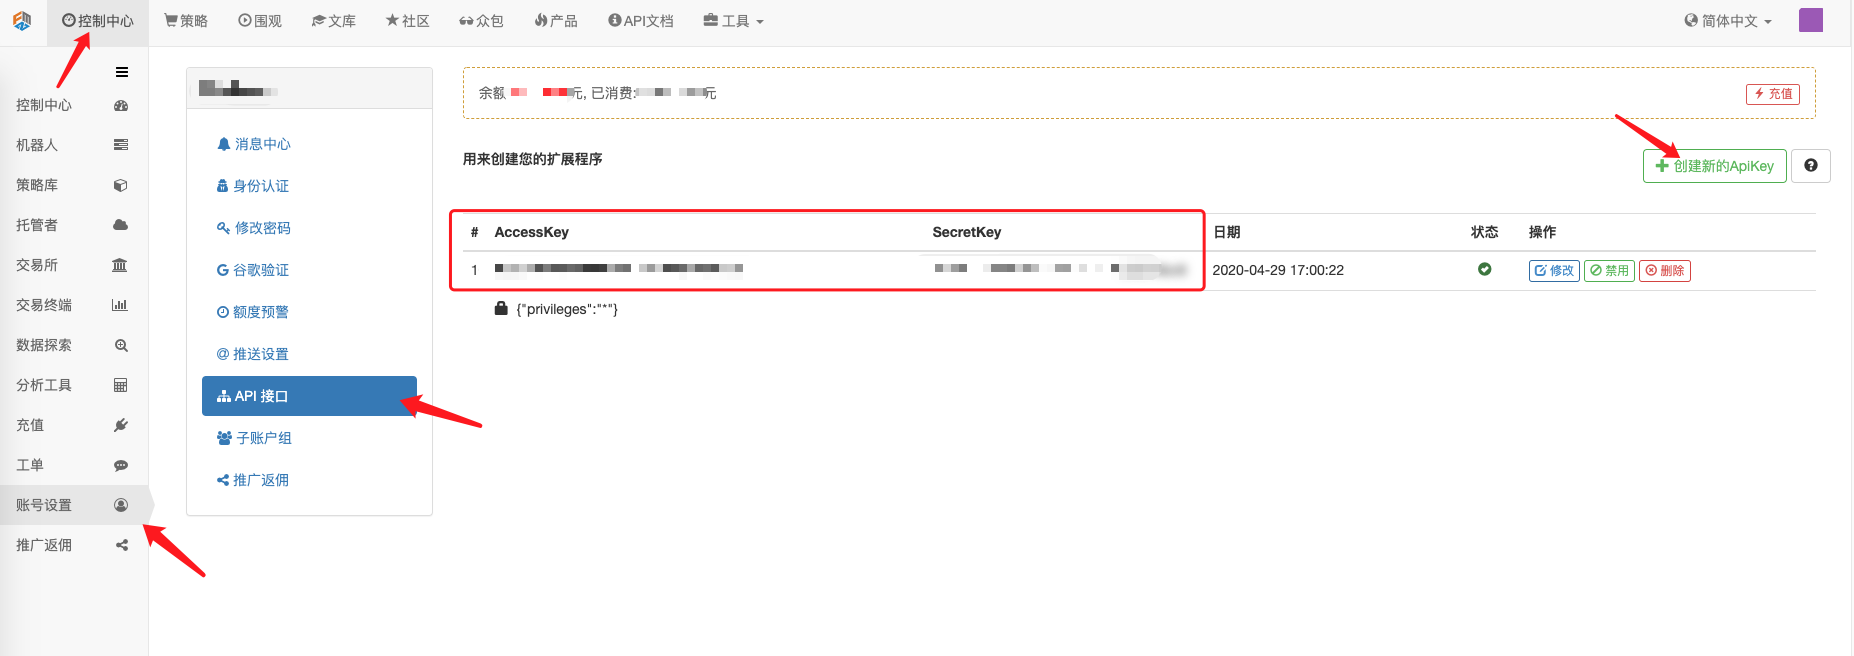Open 谷歌验证 in the account menu
Screen dimensions: 1854x656
coord(253,270)
